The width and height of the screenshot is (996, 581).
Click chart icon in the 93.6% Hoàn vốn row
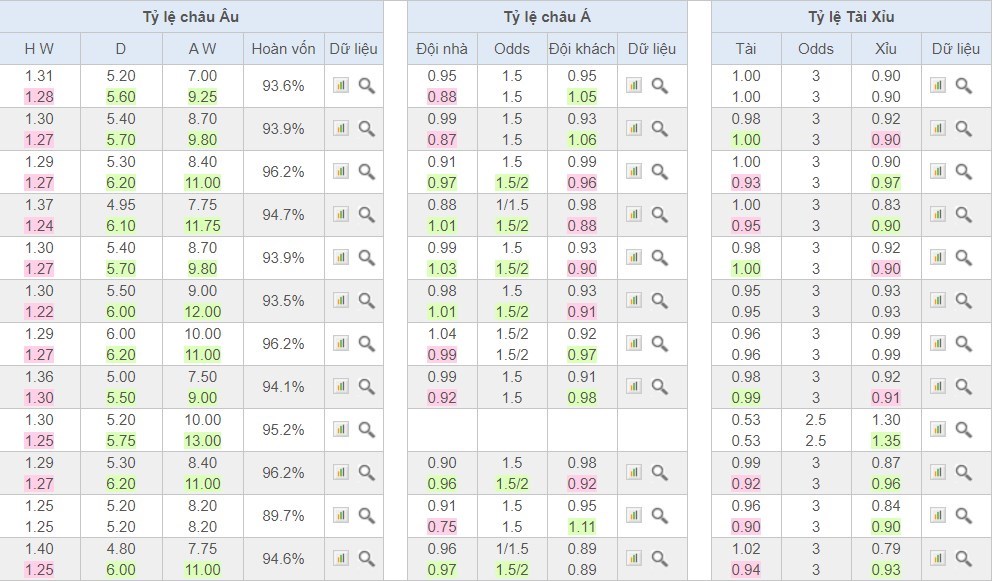click(340, 86)
